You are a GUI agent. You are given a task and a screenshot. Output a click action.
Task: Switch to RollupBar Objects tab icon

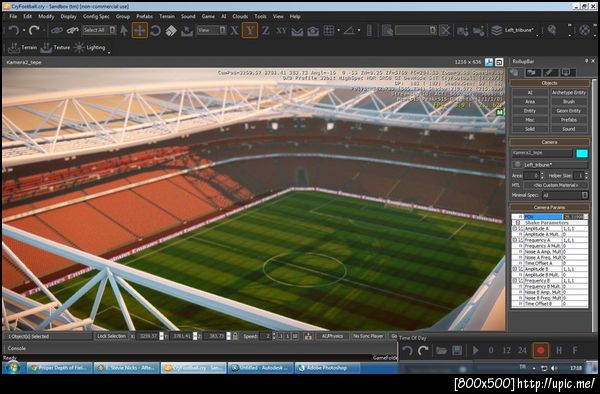click(515, 72)
